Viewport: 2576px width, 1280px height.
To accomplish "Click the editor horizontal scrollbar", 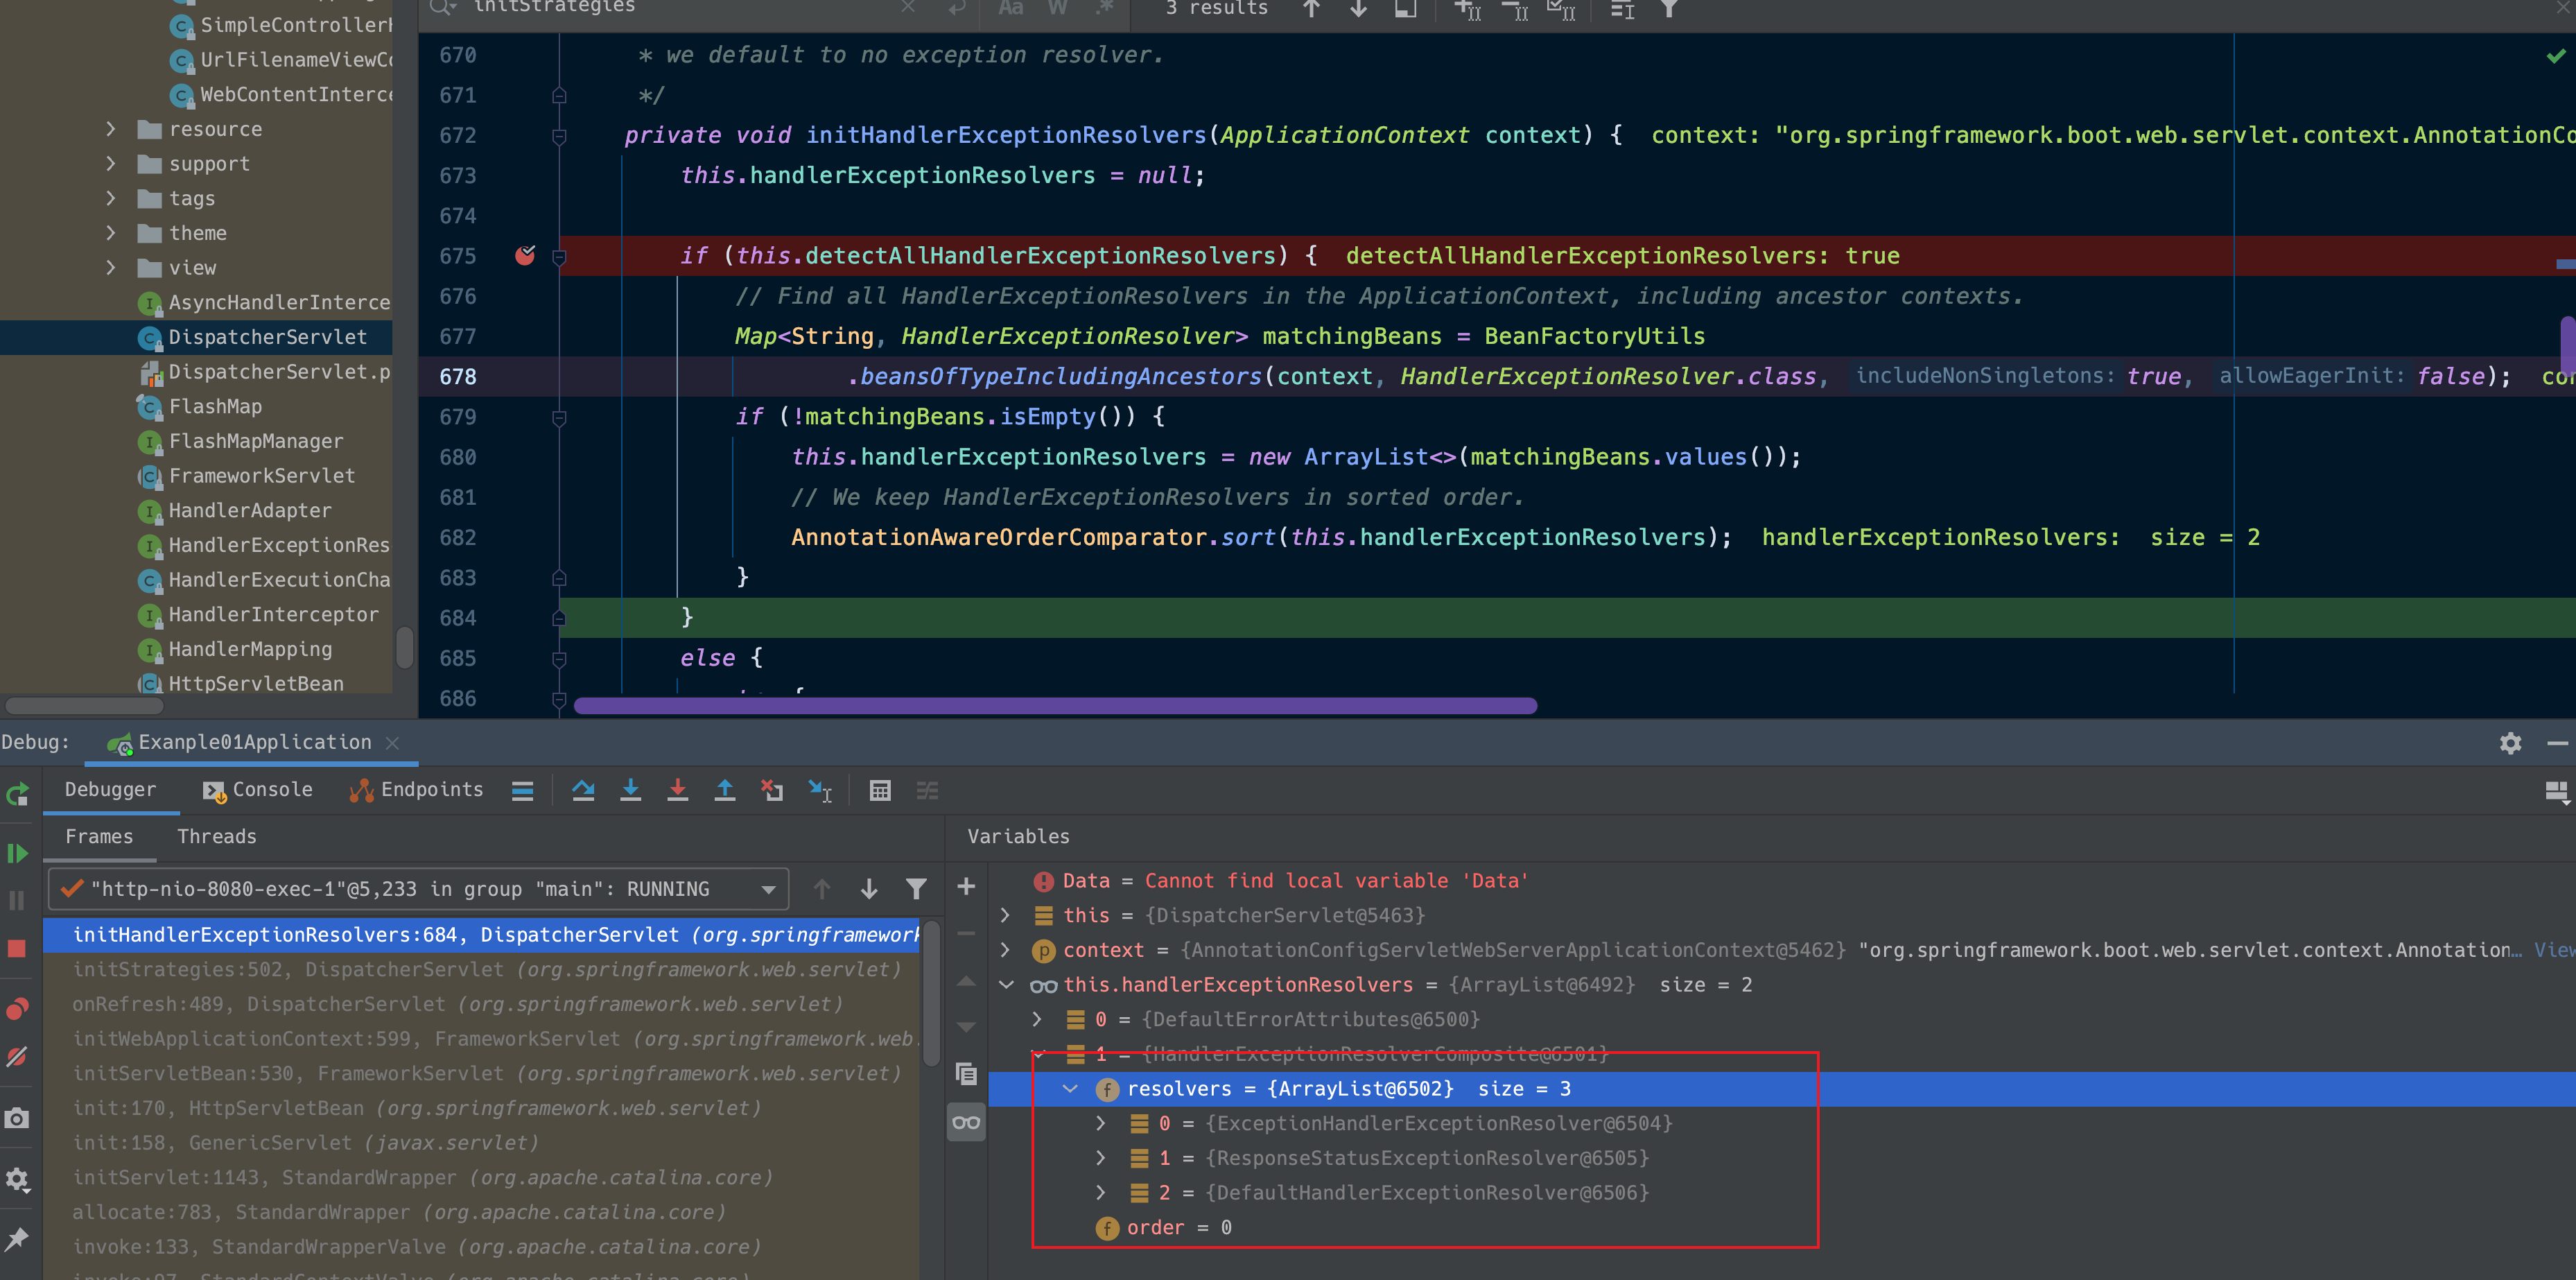I will pos(1054,706).
